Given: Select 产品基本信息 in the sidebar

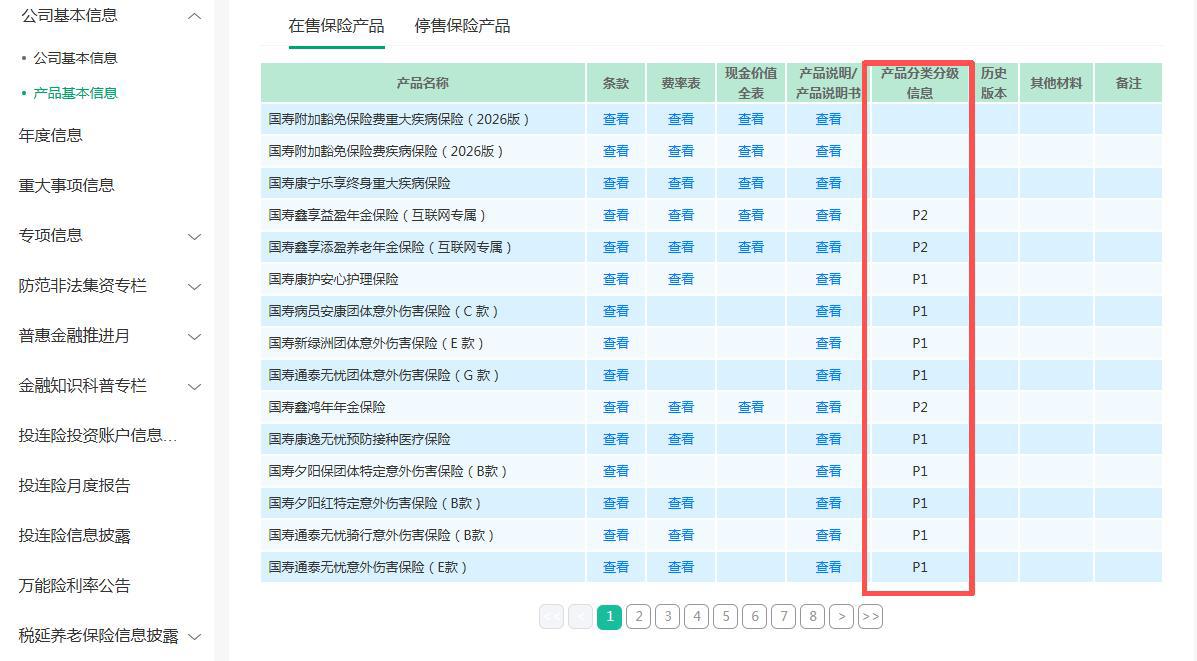Looking at the screenshot, I should click(75, 93).
